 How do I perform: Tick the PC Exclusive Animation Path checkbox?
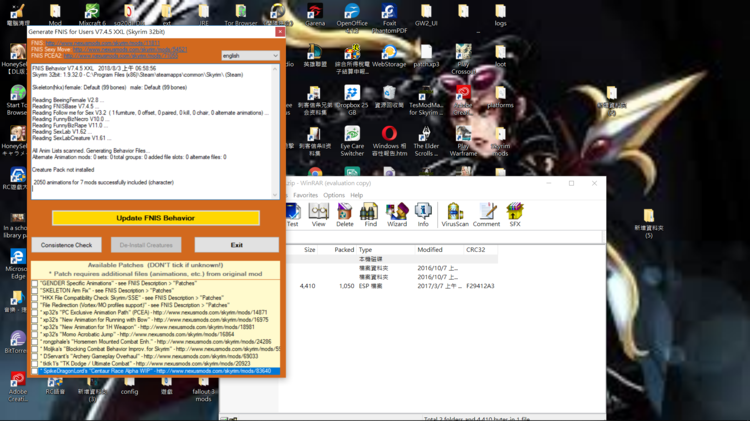(x=34, y=313)
